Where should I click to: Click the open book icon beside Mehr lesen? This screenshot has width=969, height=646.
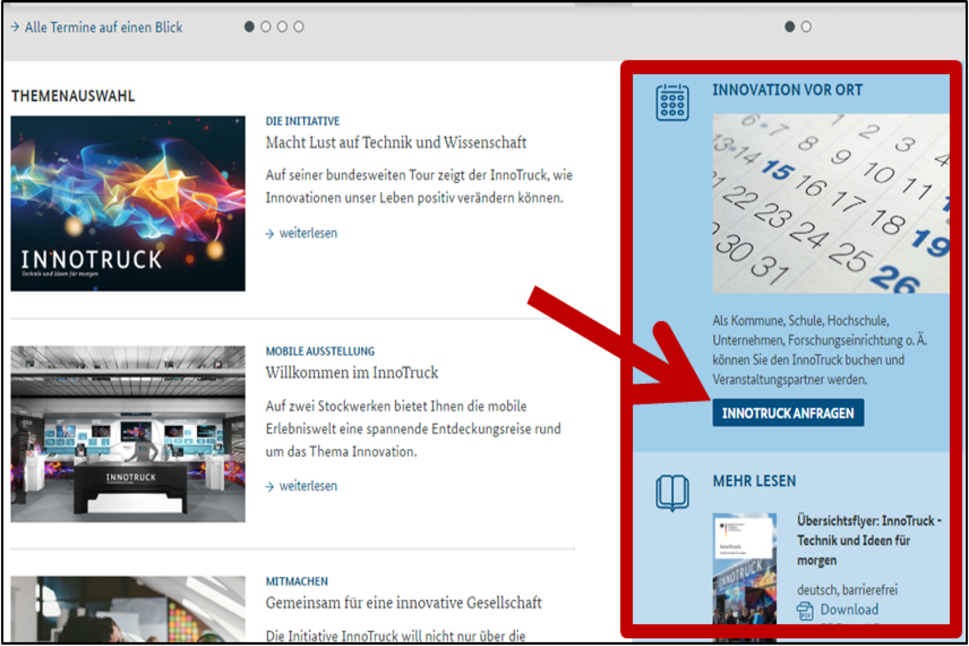[x=672, y=493]
